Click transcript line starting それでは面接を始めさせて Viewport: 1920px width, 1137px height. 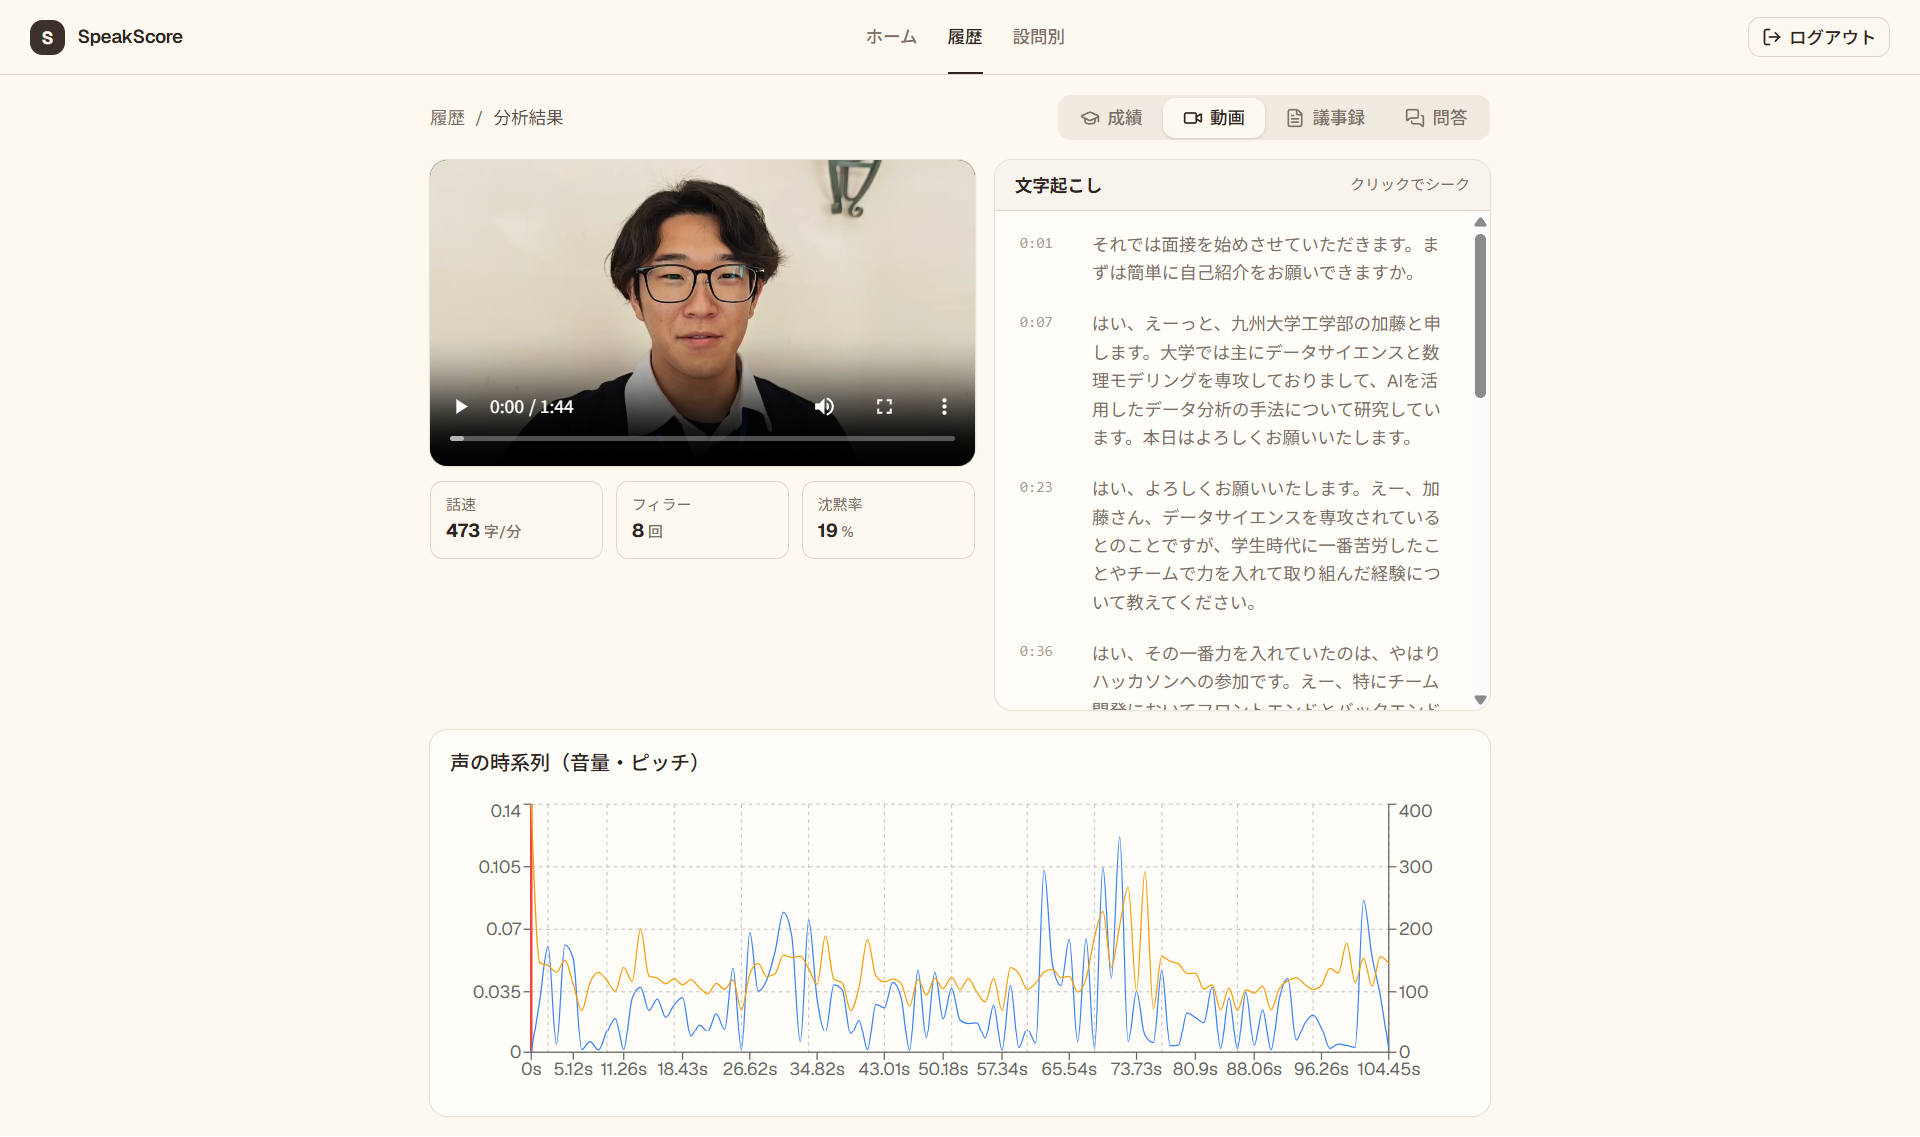point(1266,258)
